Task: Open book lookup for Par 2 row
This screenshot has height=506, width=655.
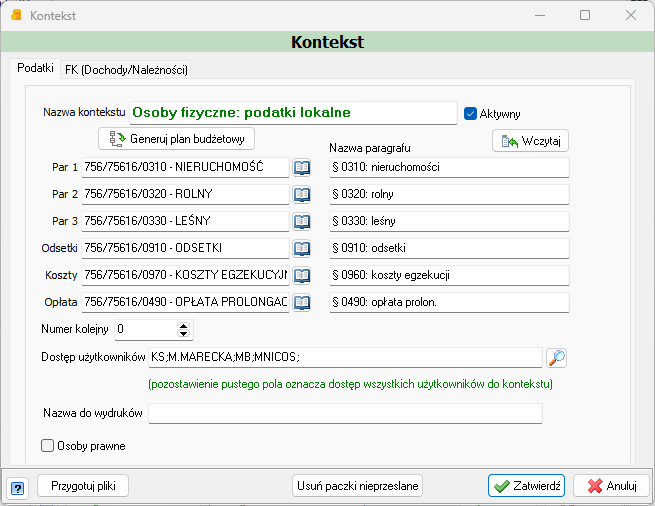Action: 301,195
